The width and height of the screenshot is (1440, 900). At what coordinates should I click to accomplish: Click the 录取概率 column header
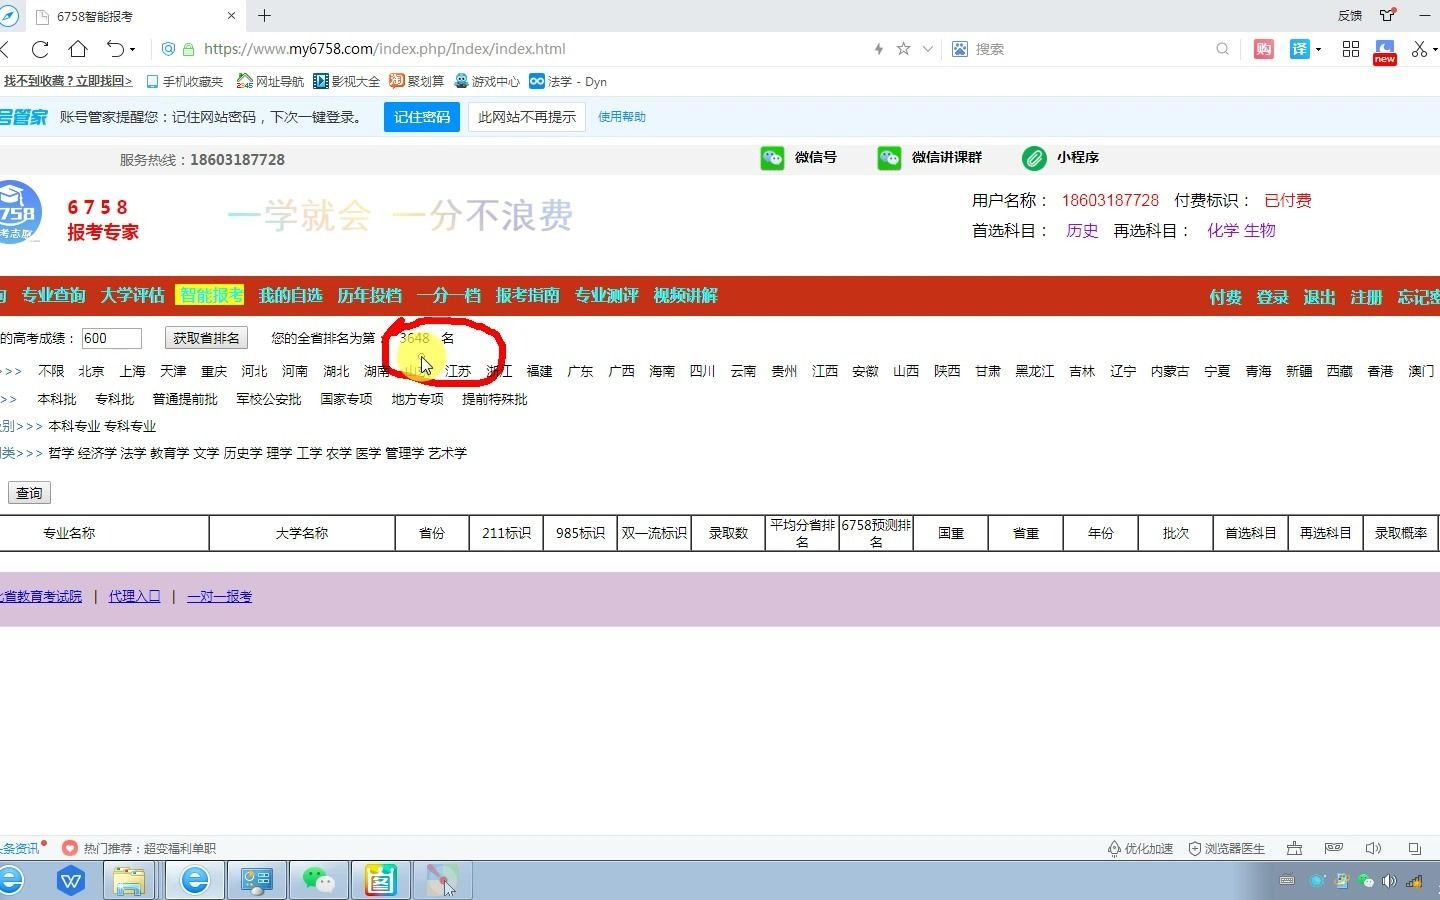tap(1400, 533)
